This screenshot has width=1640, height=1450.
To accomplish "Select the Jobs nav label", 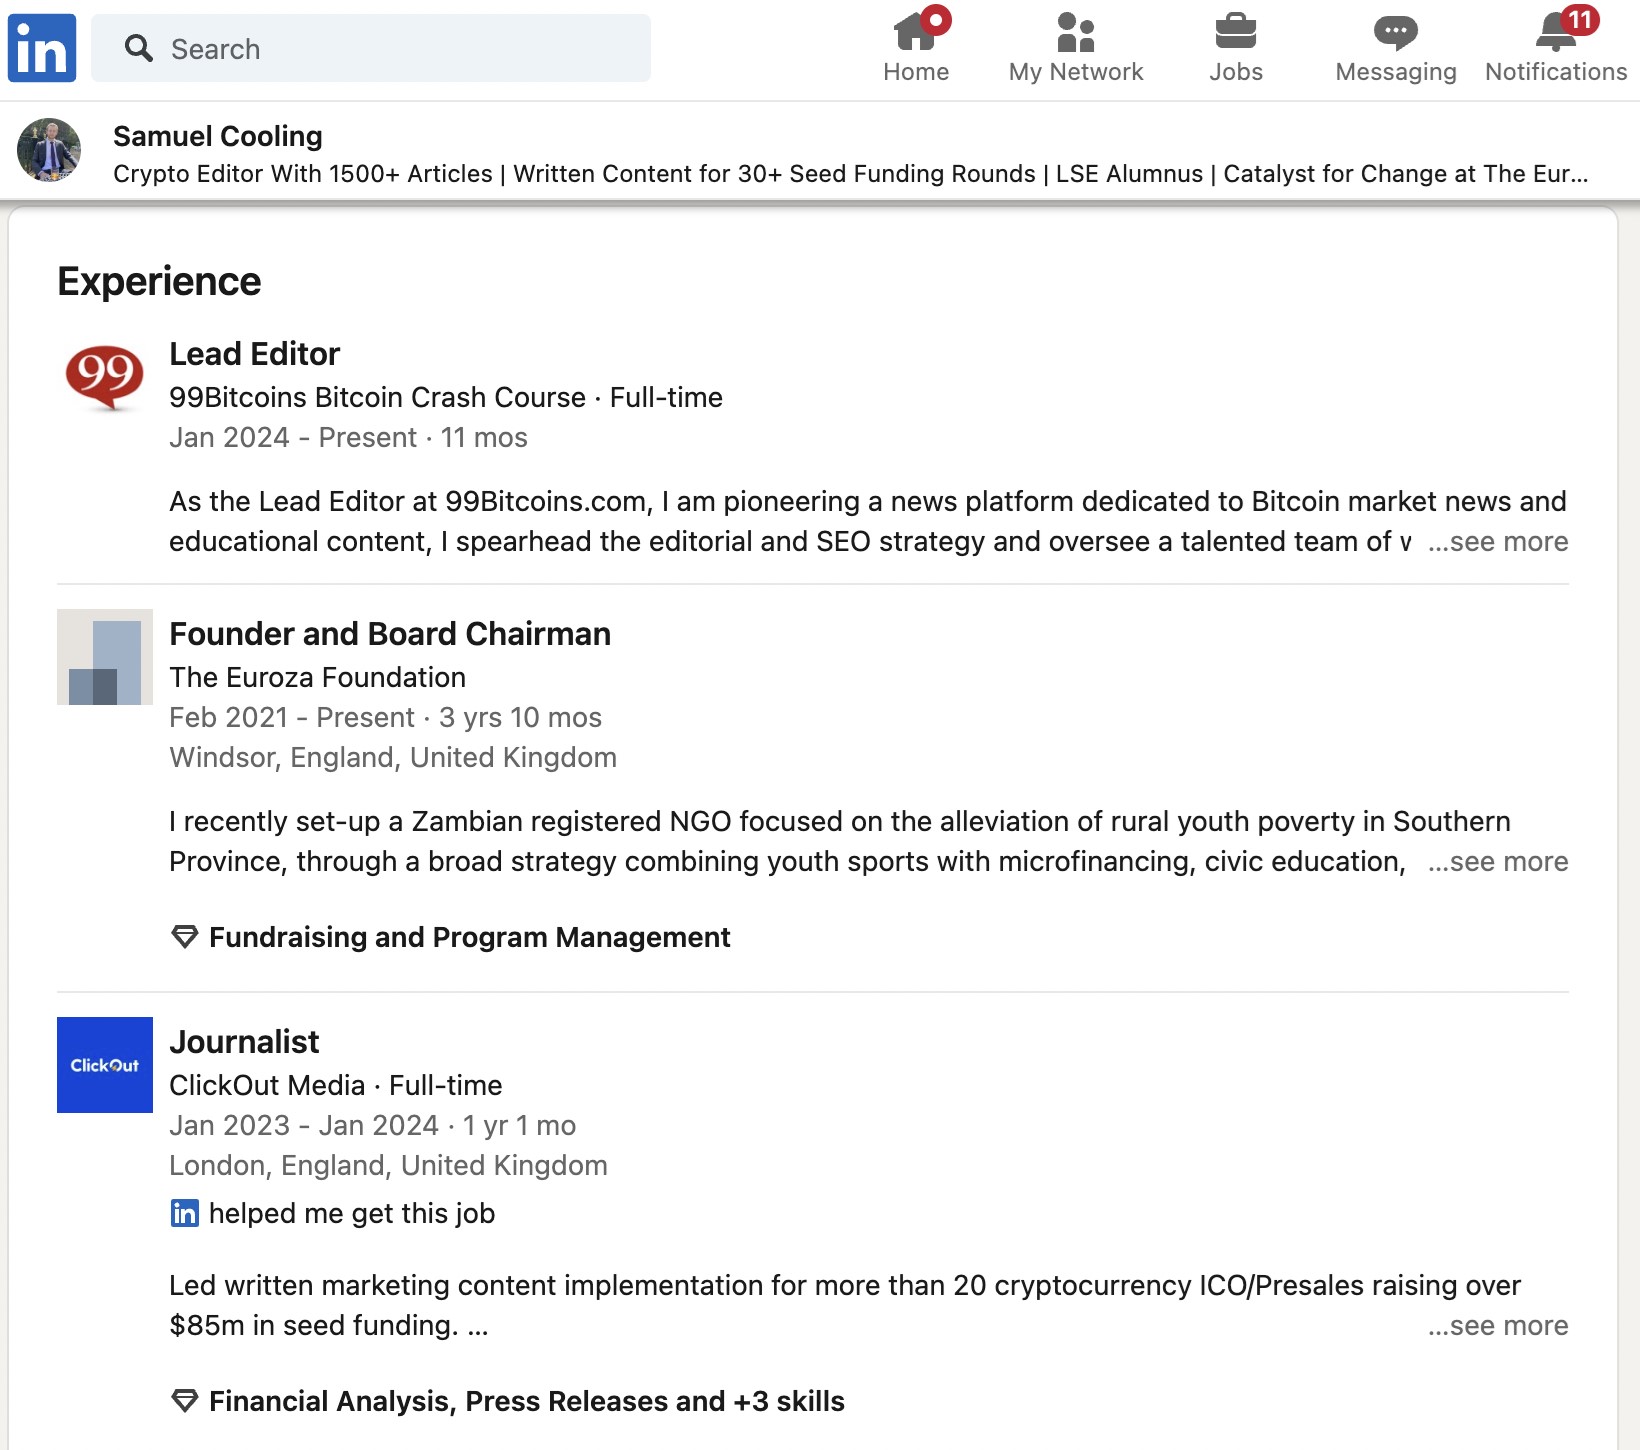I will (x=1236, y=72).
